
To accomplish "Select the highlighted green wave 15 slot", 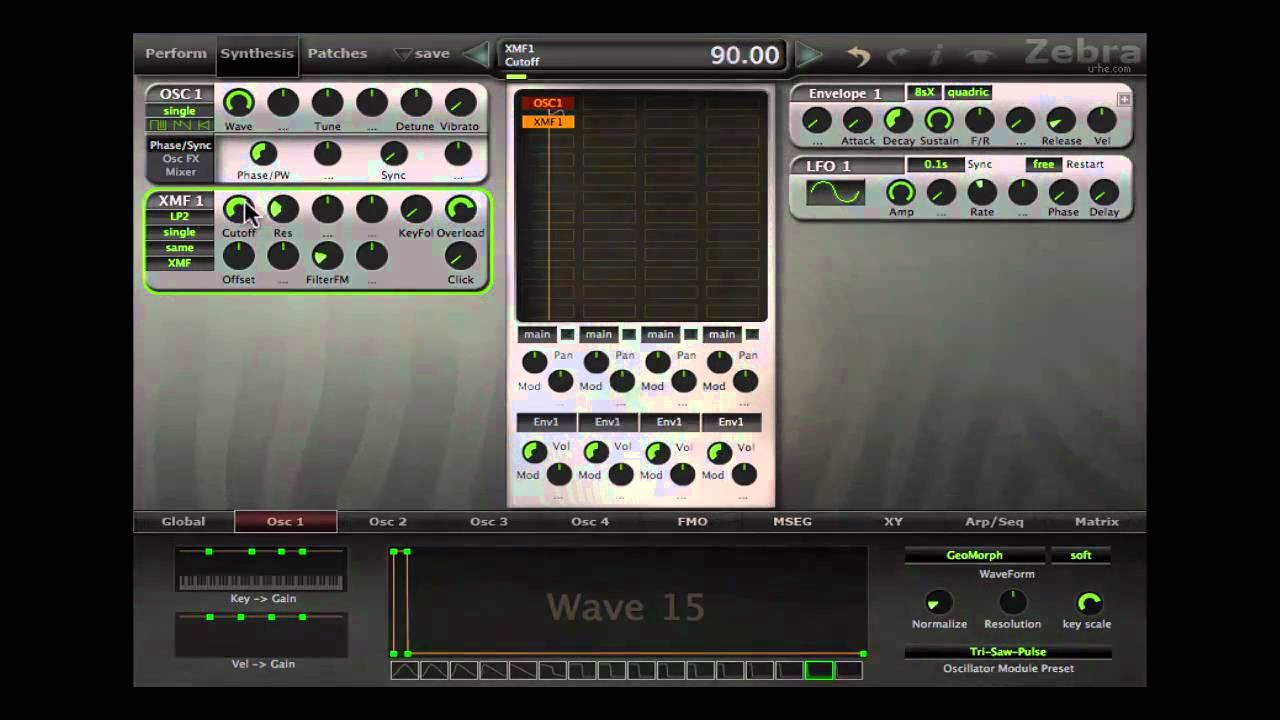I will coord(819,670).
